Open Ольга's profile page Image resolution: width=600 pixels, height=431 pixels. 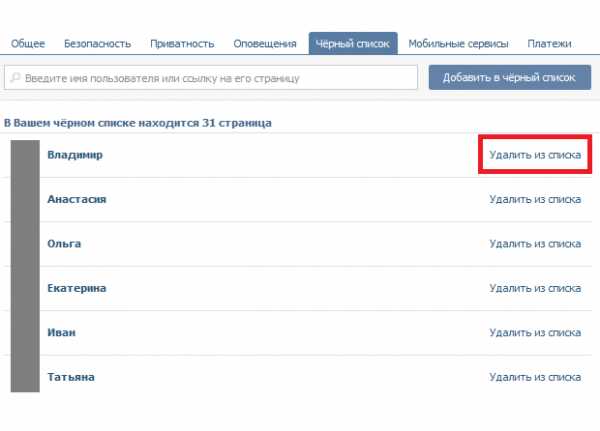tap(64, 243)
